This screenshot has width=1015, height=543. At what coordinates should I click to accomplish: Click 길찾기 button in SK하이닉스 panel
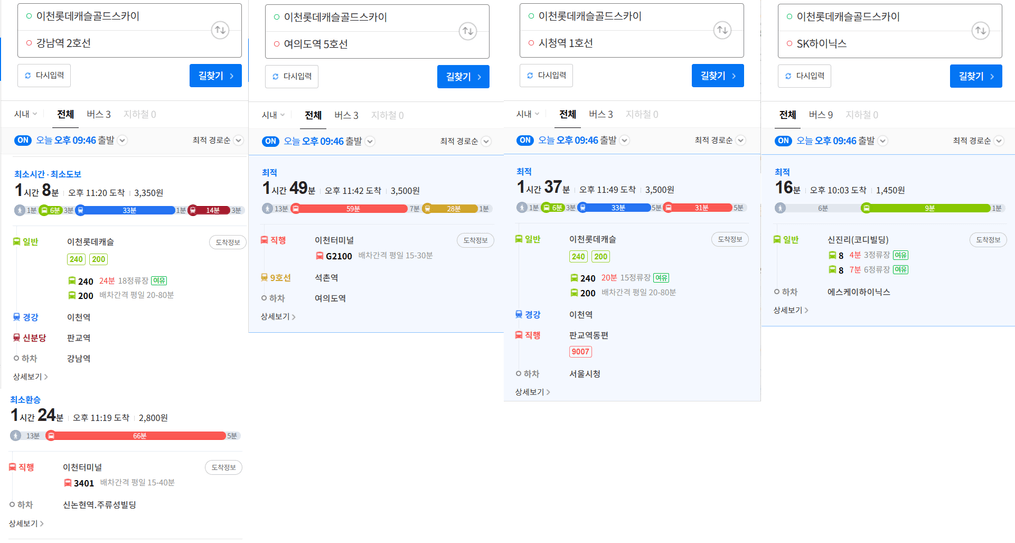976,76
